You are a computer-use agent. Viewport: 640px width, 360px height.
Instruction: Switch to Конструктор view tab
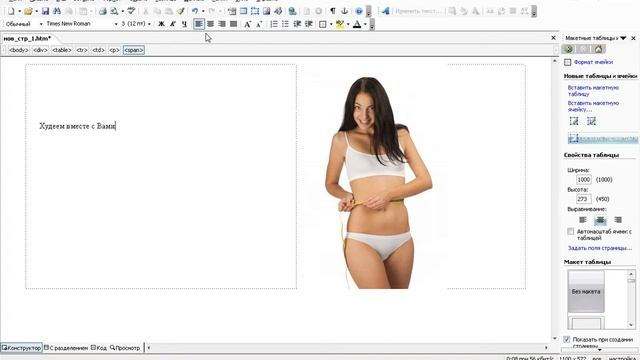coord(22,348)
